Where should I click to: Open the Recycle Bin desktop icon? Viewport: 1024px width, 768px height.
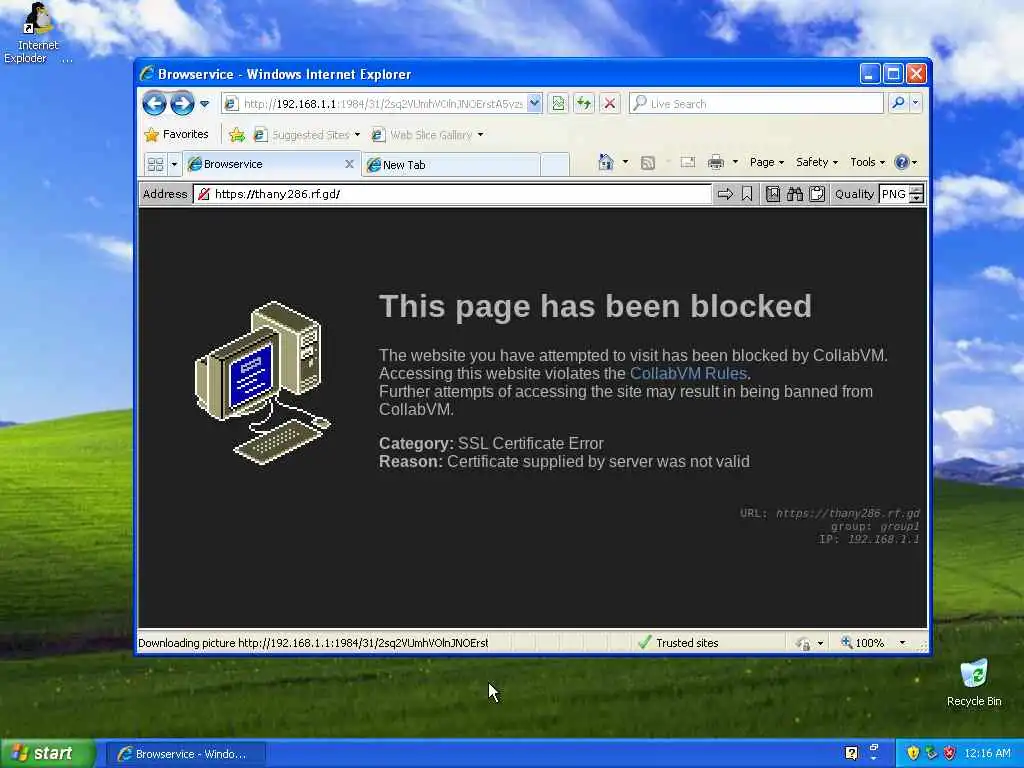(x=974, y=683)
